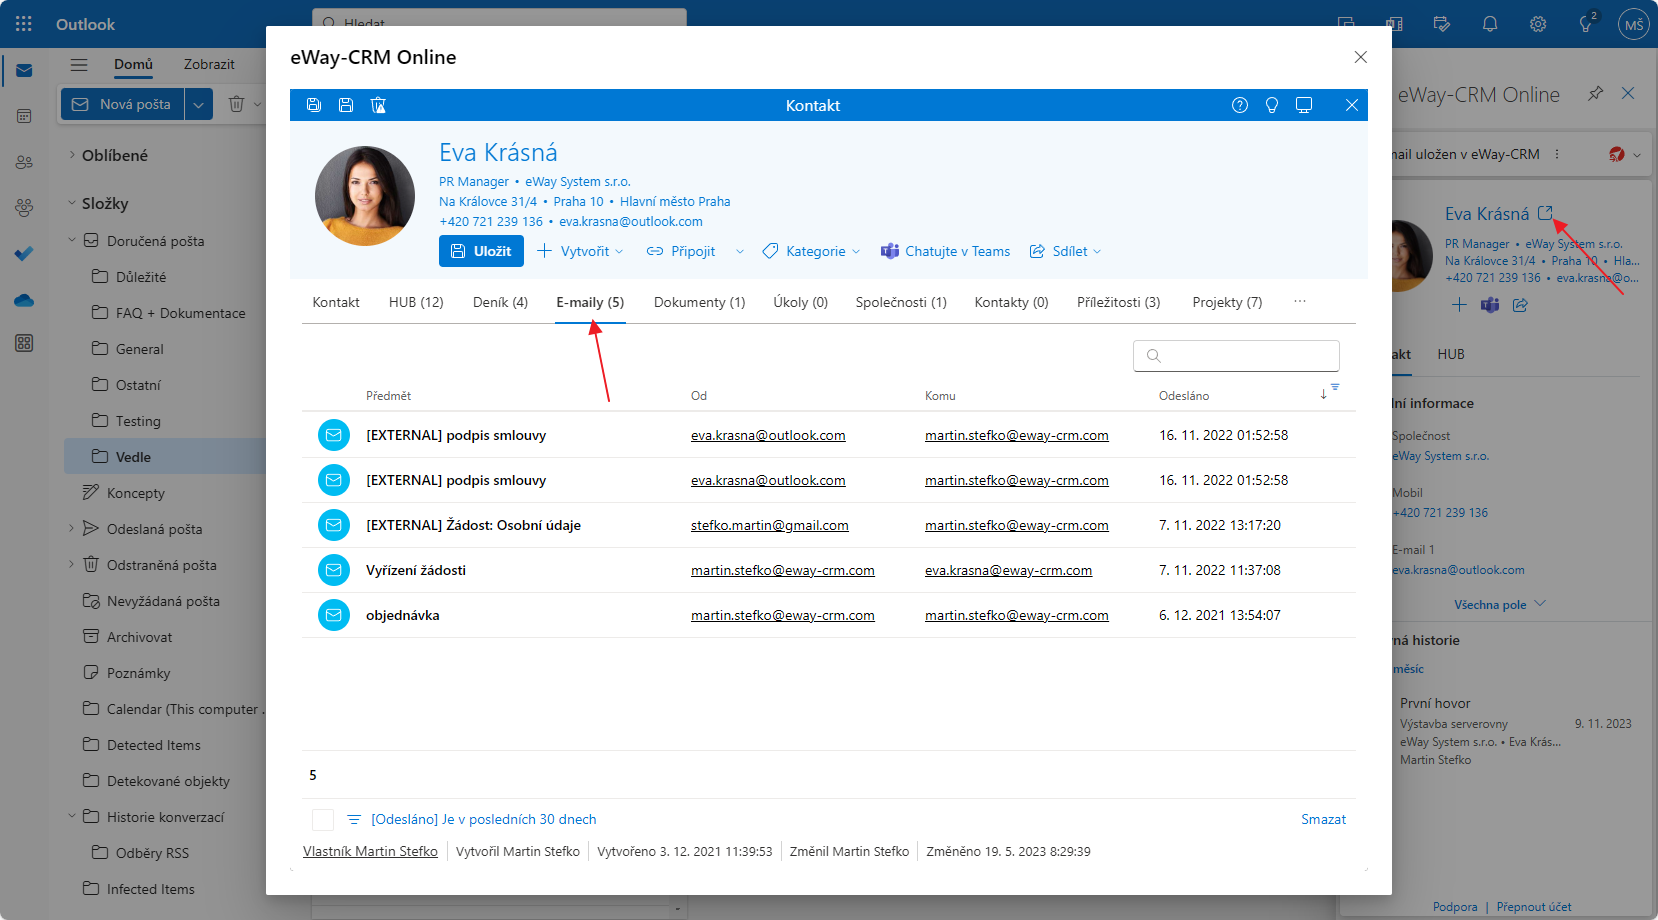Open Outlook notifications bell
This screenshot has width=1658, height=920.
(1490, 24)
